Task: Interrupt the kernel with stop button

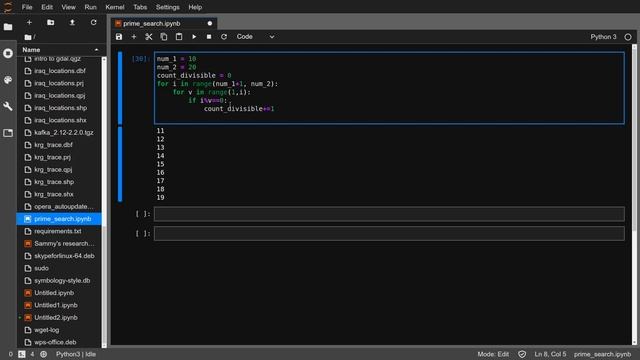Action: click(x=209, y=37)
